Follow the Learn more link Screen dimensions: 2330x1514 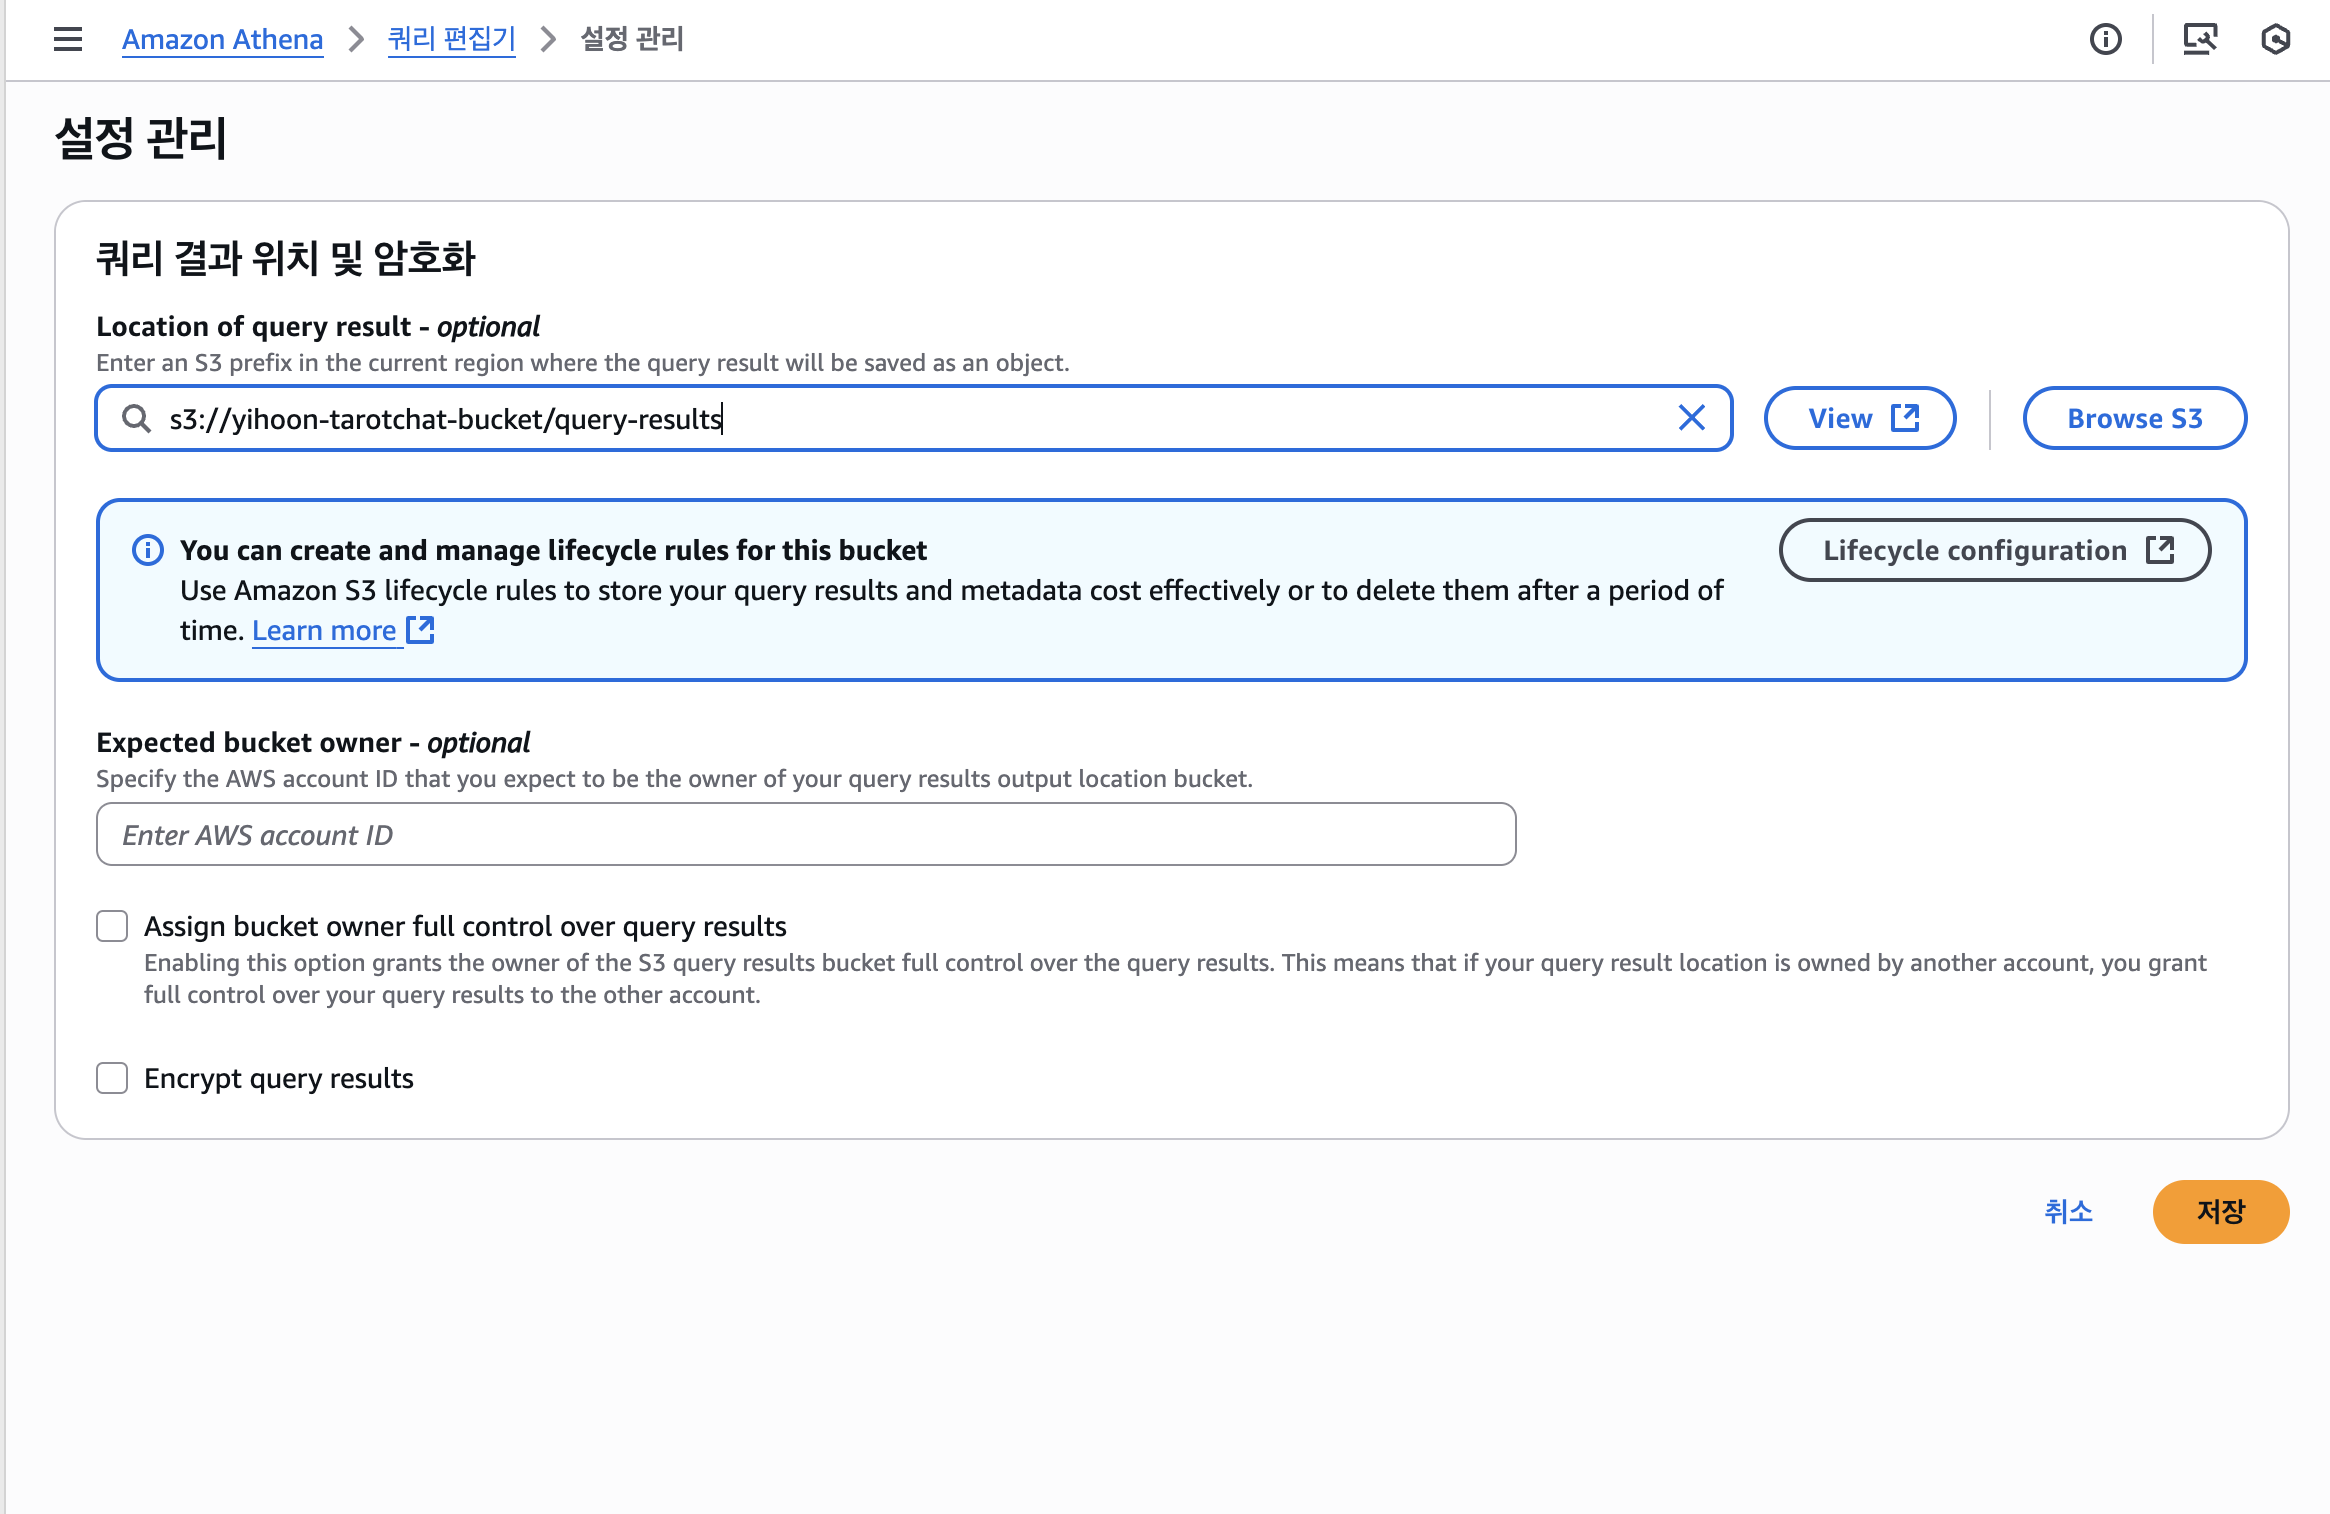pos(324,631)
